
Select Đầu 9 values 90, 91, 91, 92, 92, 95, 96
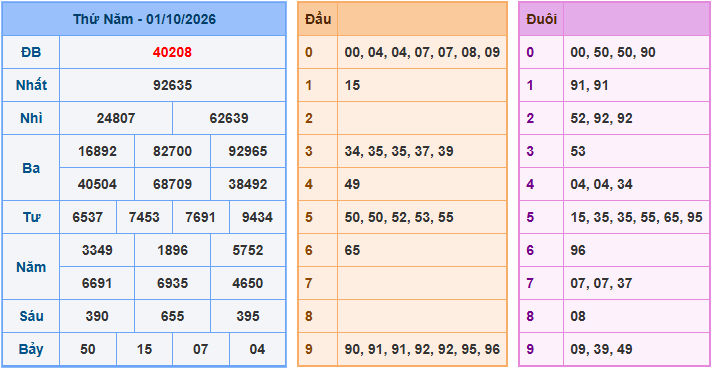tap(422, 349)
